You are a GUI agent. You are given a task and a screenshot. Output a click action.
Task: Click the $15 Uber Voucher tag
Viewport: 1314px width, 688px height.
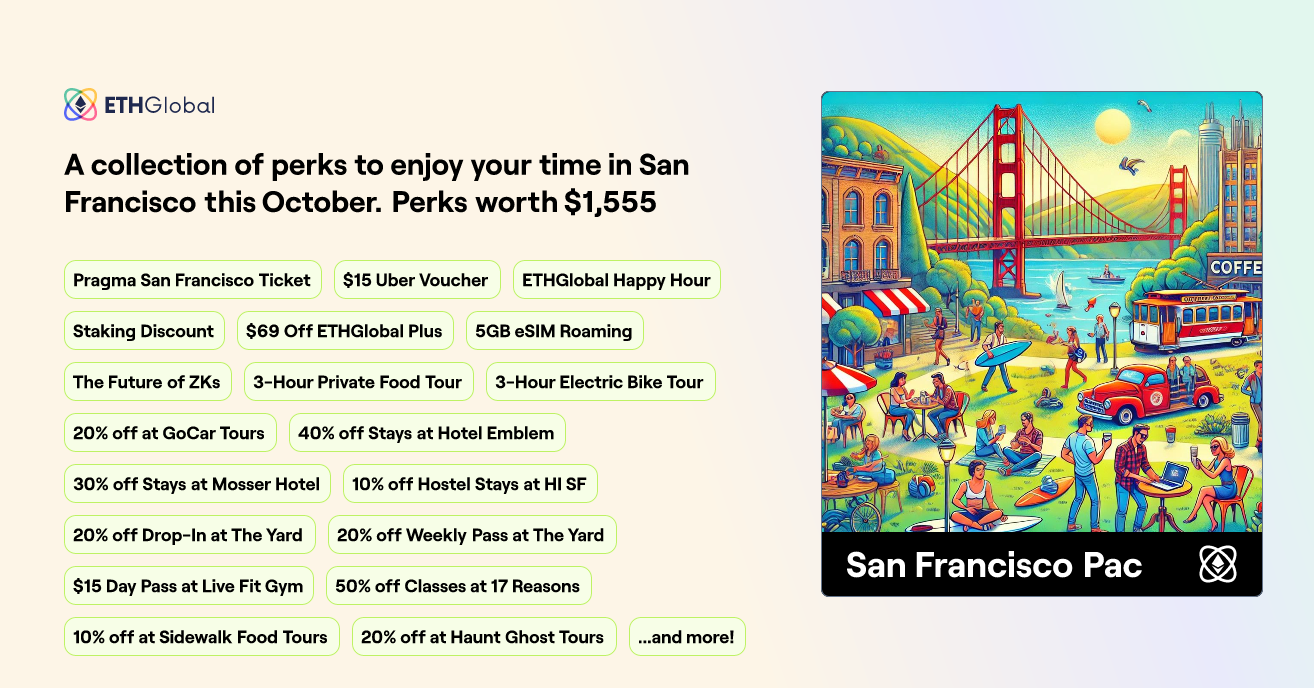[415, 280]
